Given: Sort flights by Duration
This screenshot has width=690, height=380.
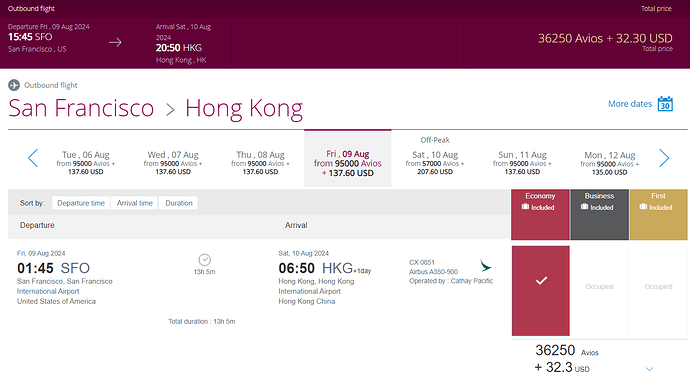Looking at the screenshot, I should [179, 203].
